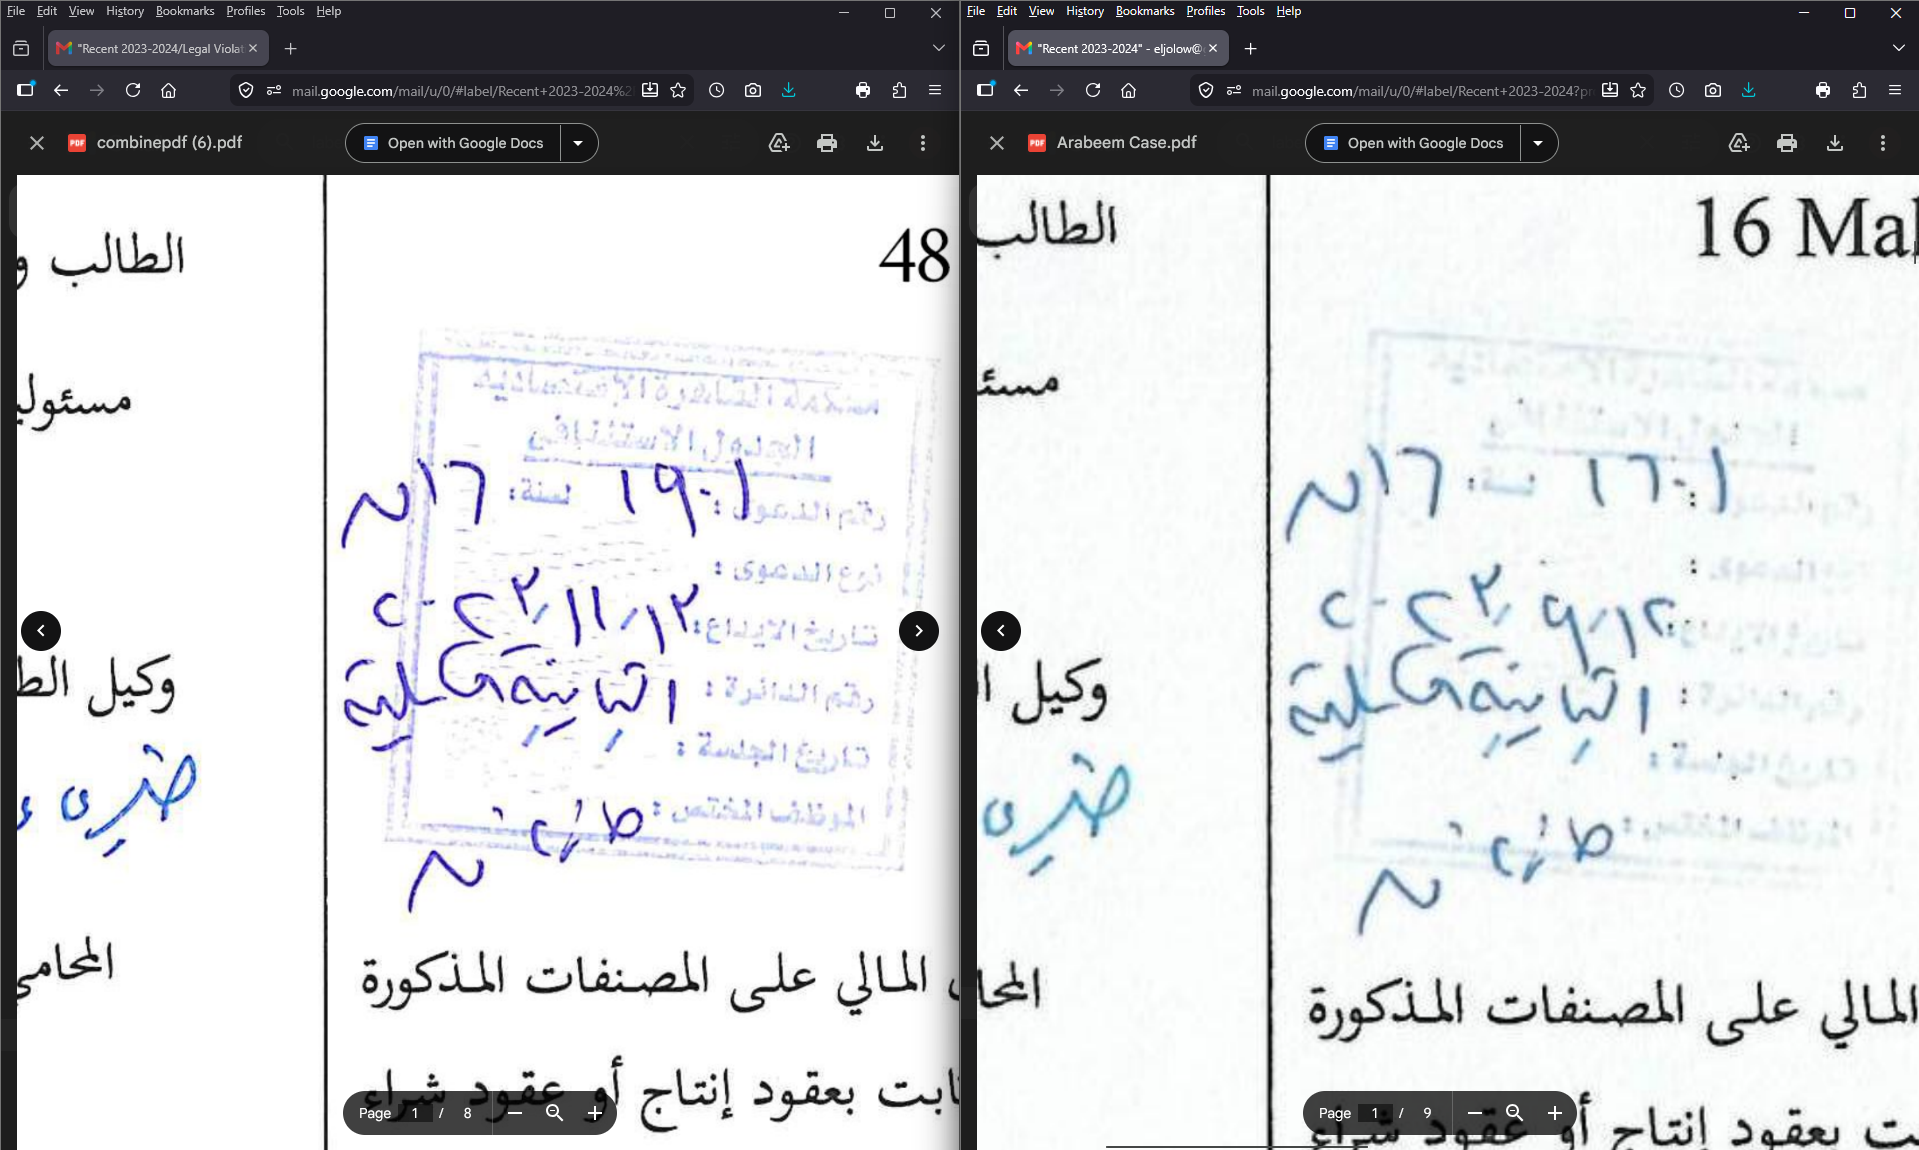
Task: Open History menu in left browser window
Action: click(x=125, y=11)
